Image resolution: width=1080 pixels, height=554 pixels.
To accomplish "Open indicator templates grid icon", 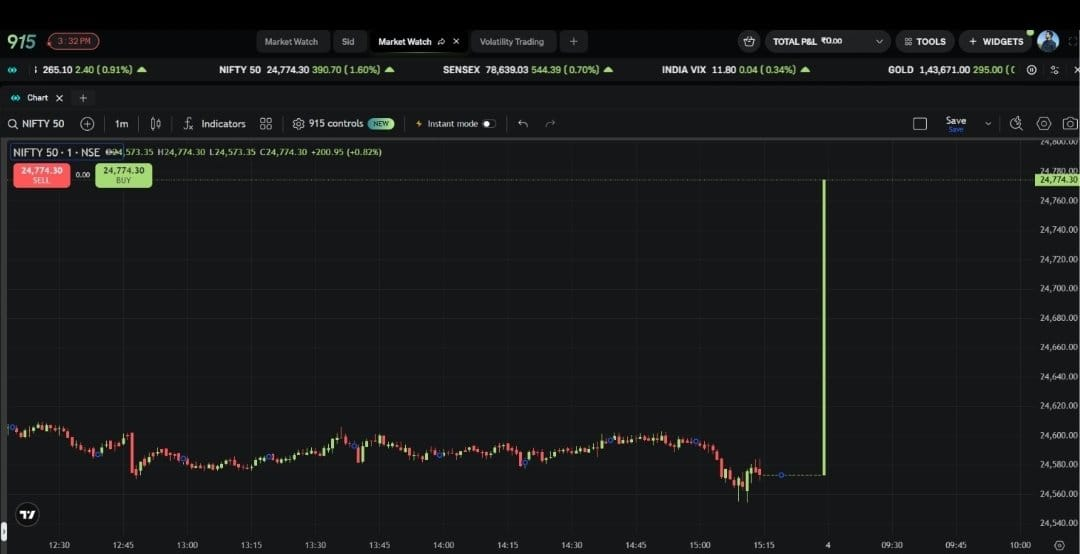I will click(266, 124).
